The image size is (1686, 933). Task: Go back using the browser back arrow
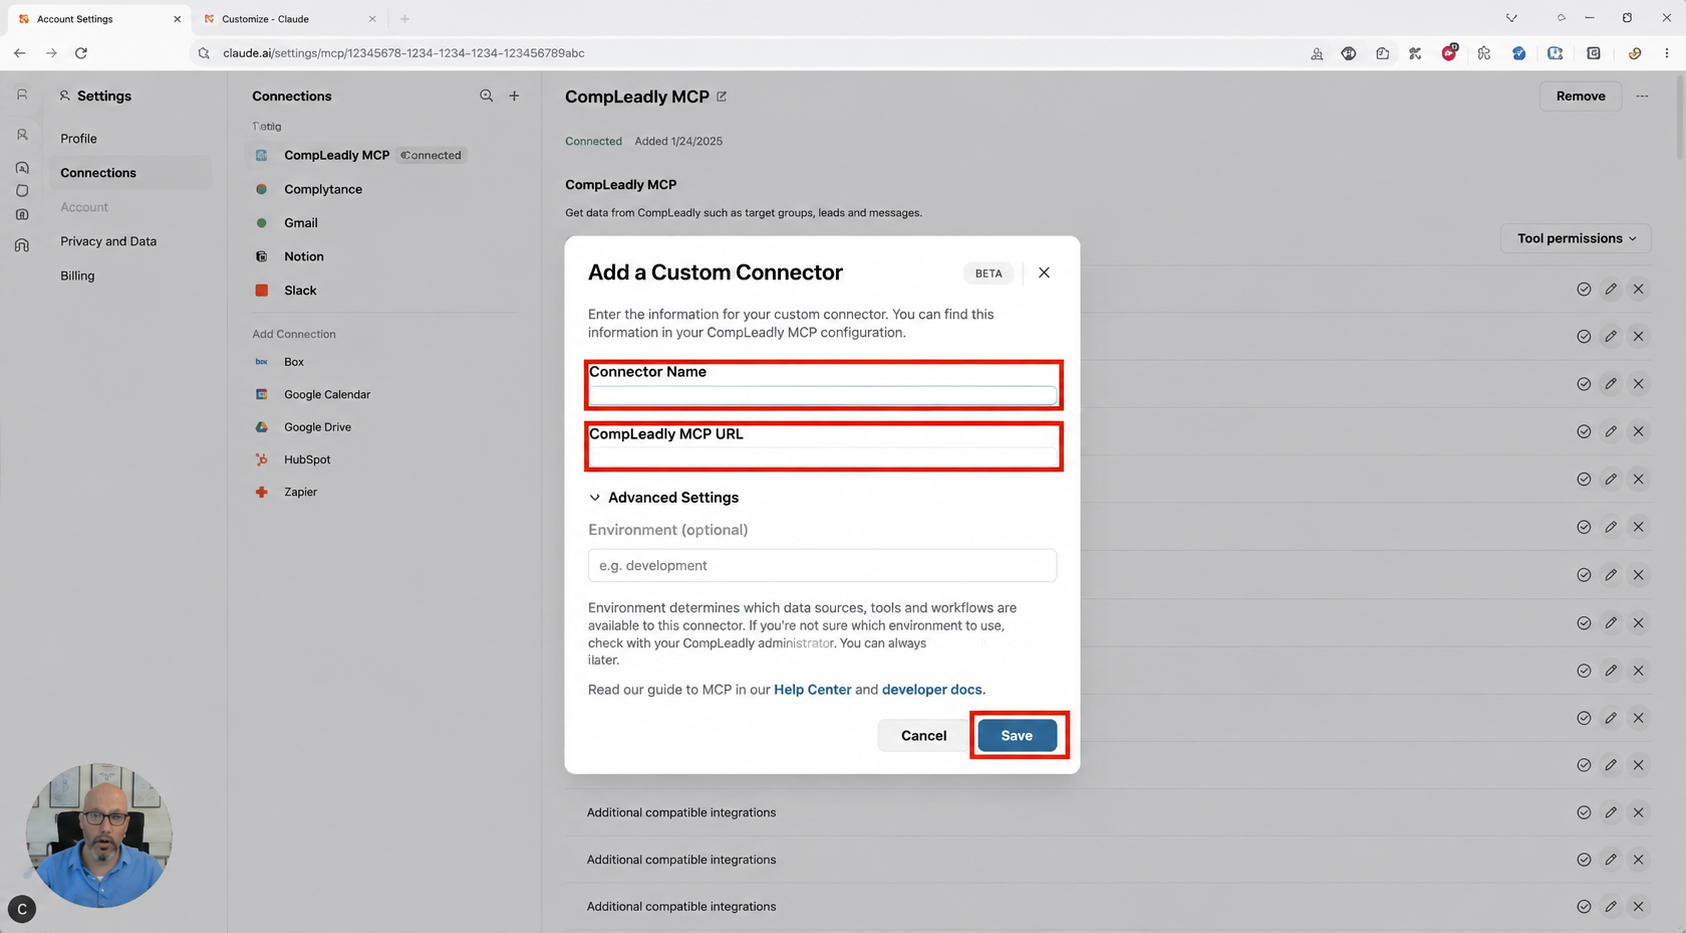click(20, 53)
